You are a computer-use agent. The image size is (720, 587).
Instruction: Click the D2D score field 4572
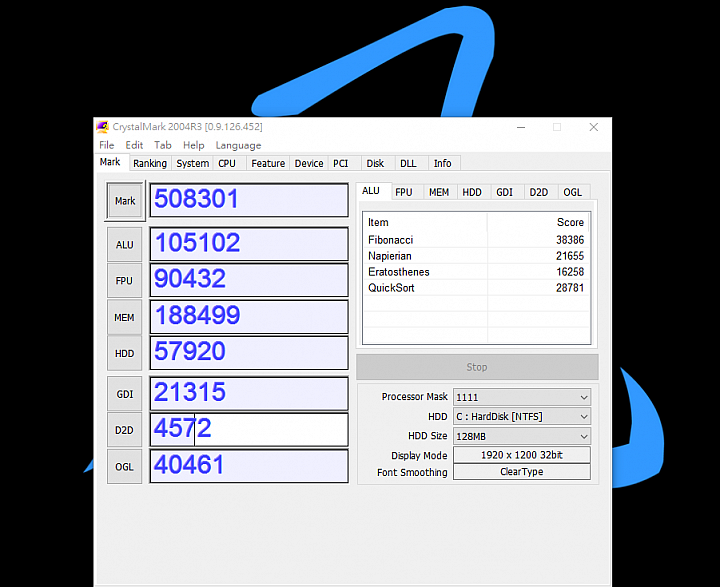[x=249, y=429]
